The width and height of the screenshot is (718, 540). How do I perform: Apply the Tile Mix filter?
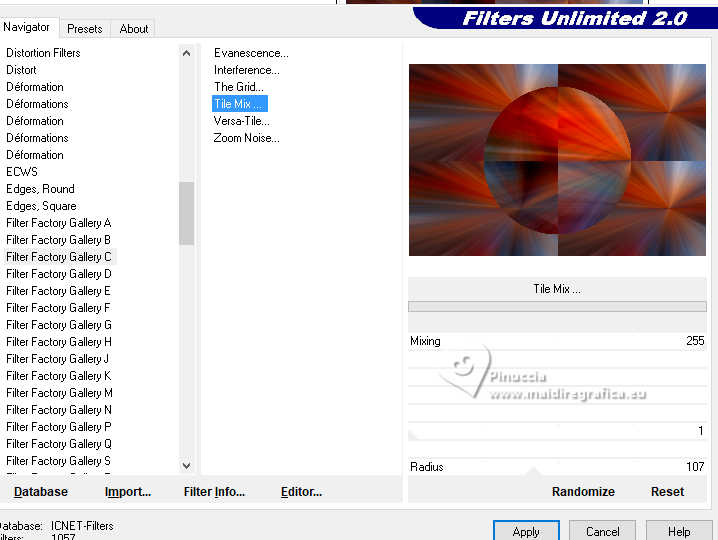526,531
